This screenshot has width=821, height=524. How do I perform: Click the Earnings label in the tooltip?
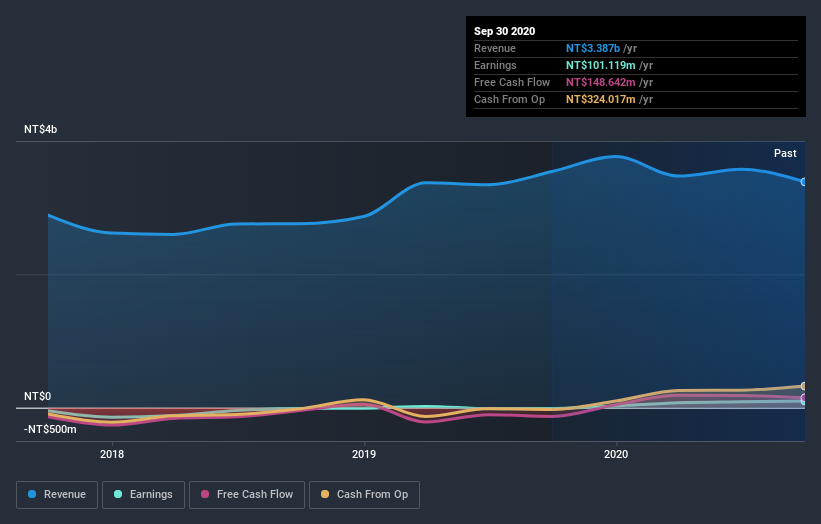tap(495, 65)
